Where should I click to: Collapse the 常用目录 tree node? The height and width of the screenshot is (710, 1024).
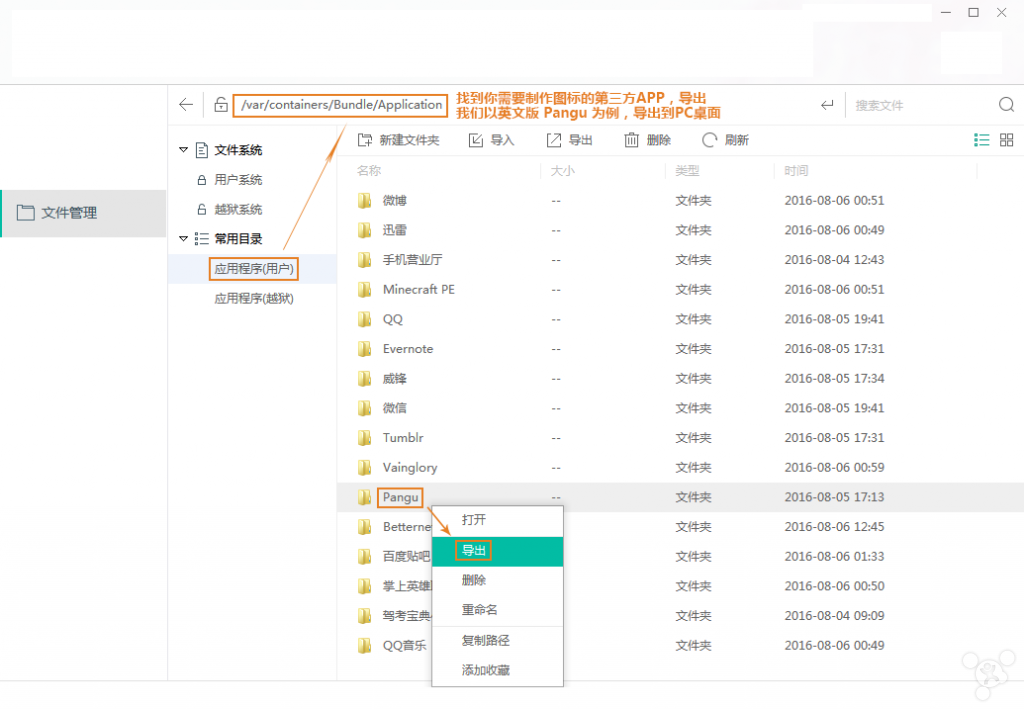click(x=184, y=238)
